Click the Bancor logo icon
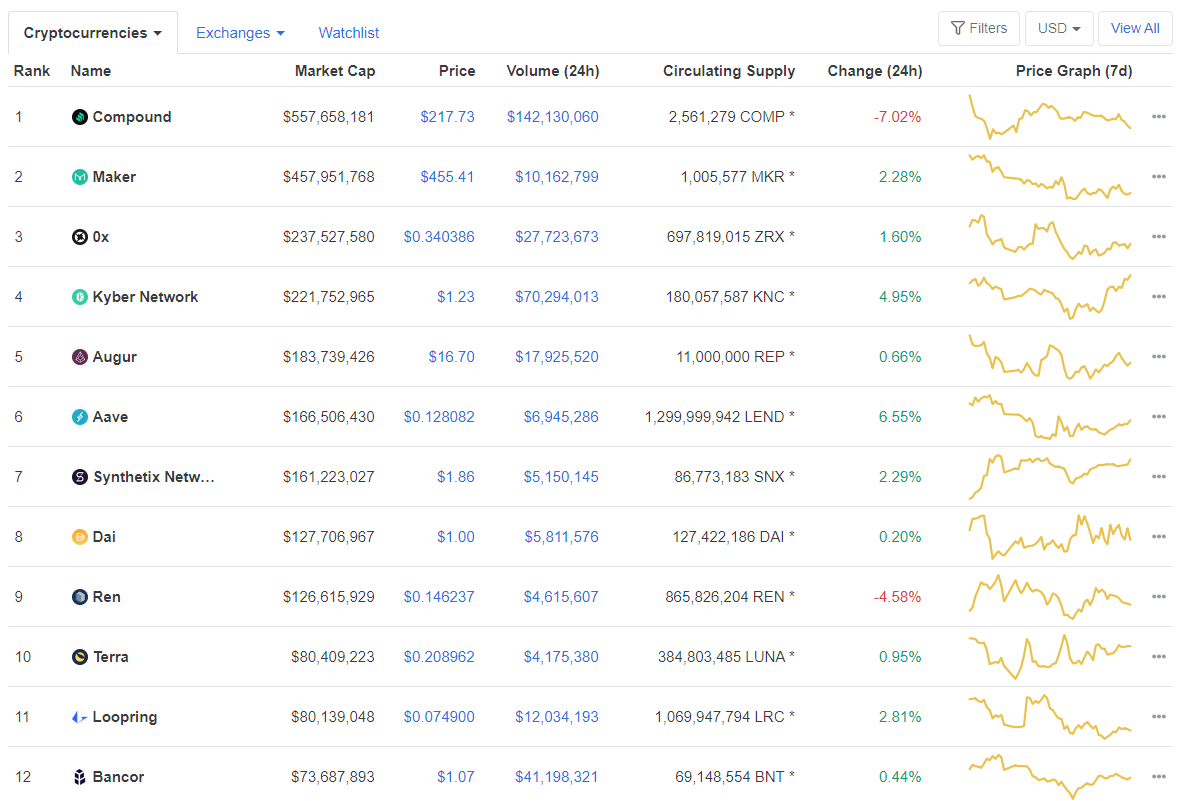The width and height of the screenshot is (1183, 801). (79, 777)
